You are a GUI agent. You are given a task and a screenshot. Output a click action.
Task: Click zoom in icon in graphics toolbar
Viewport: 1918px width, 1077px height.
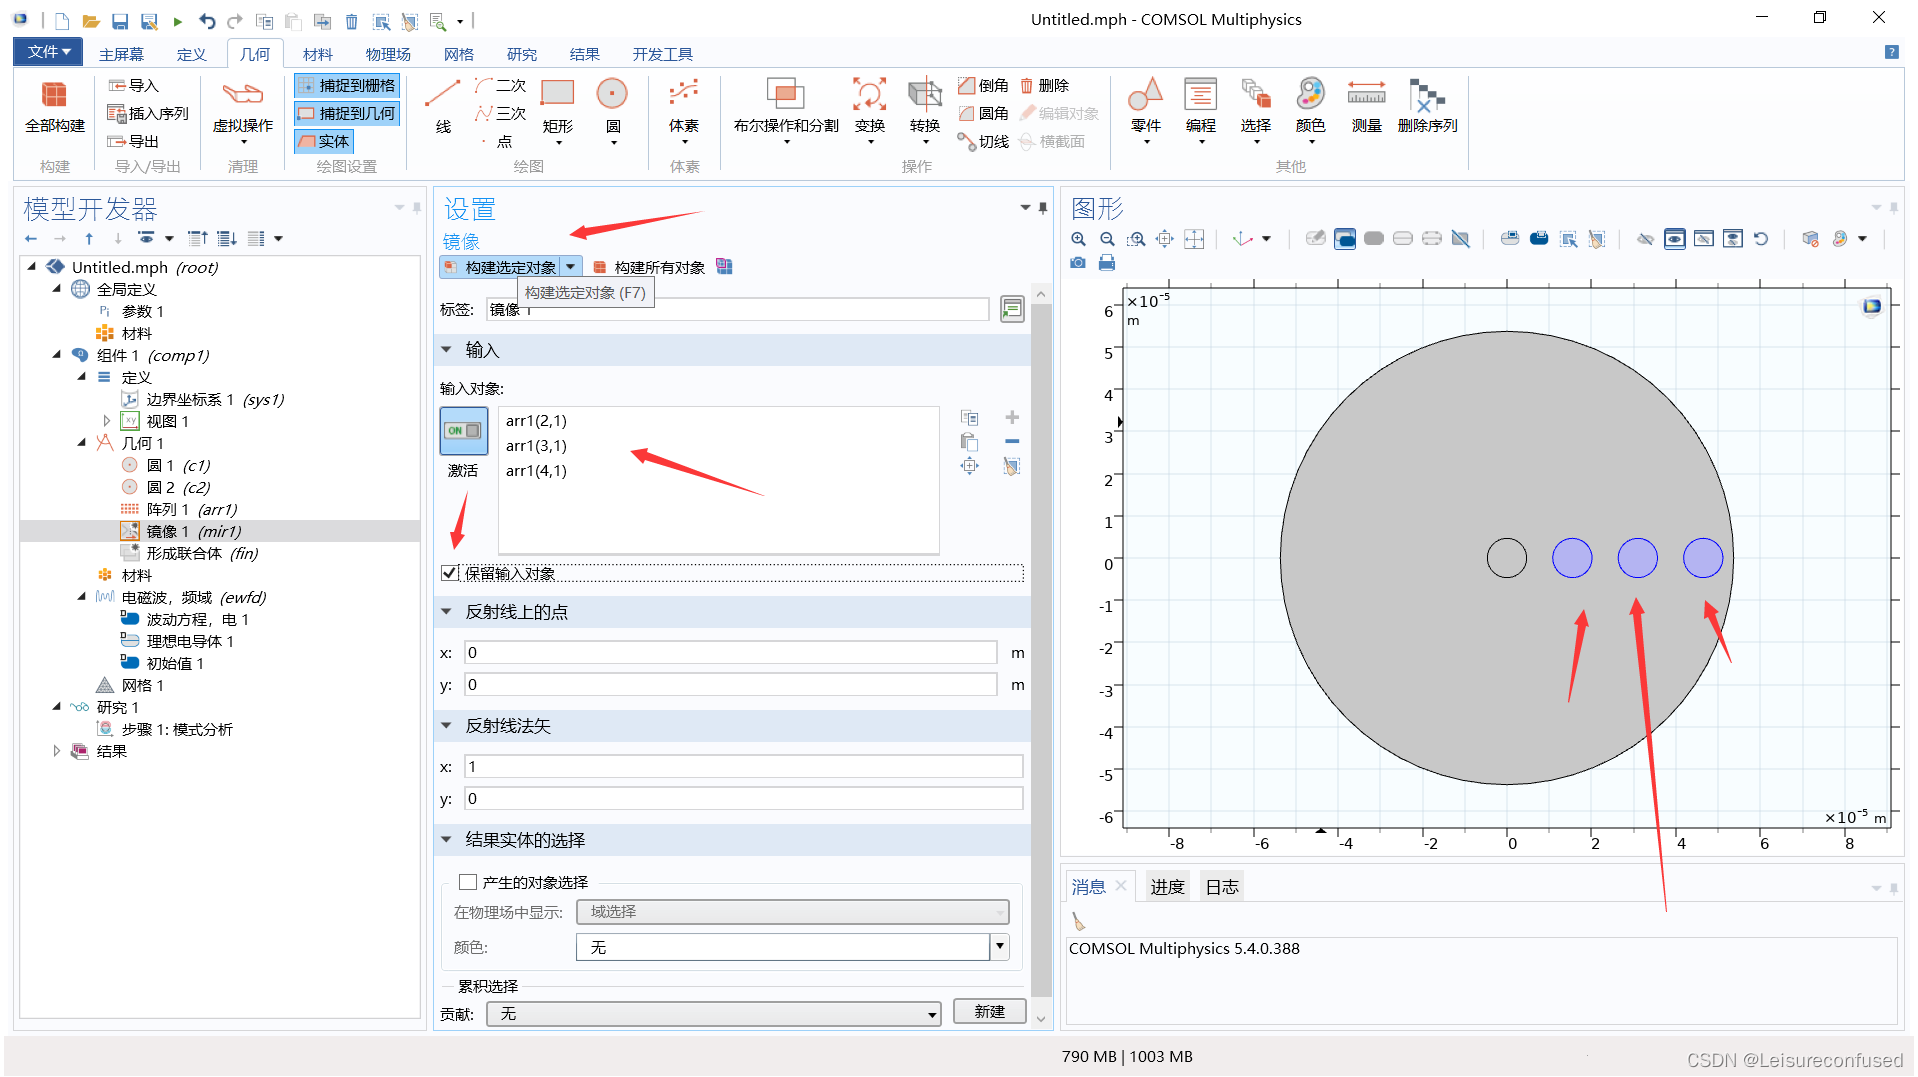(1078, 239)
